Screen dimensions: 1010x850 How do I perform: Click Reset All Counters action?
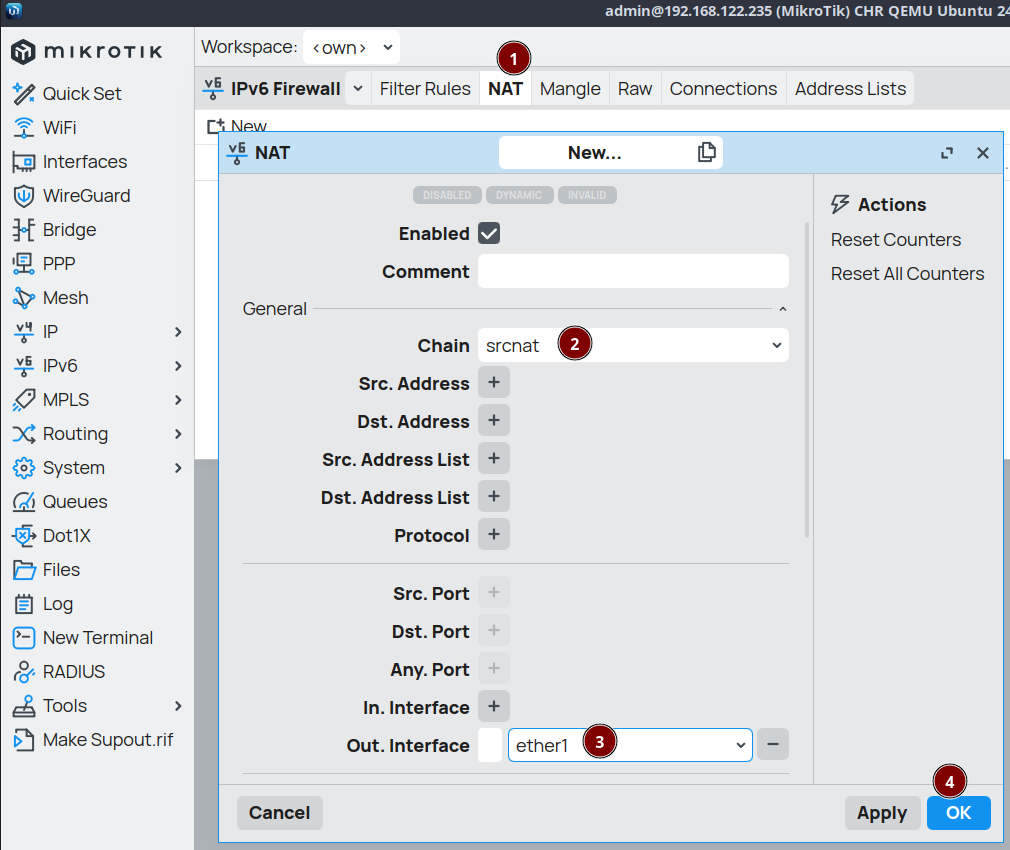pos(907,274)
